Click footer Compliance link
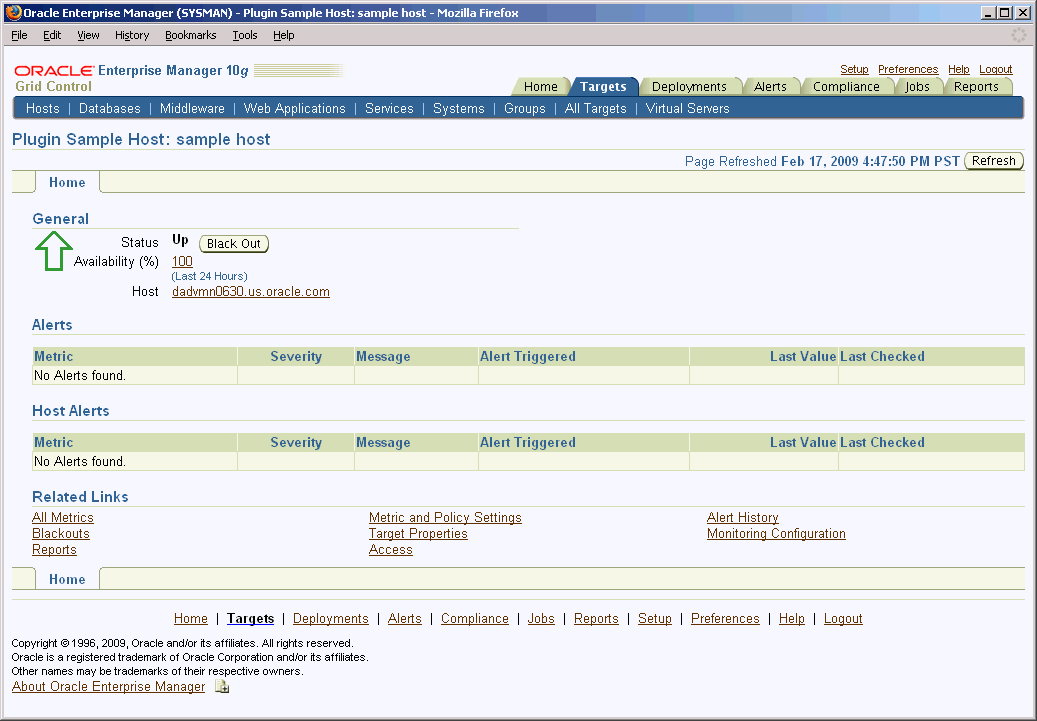 coord(475,618)
